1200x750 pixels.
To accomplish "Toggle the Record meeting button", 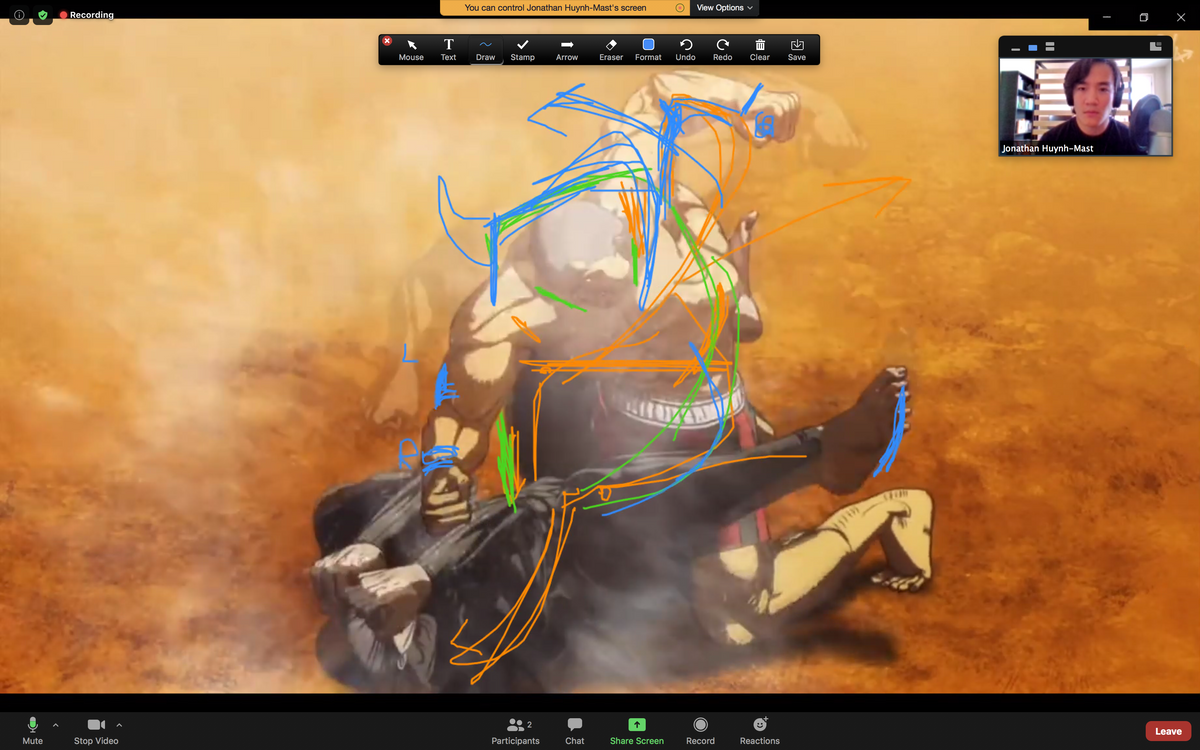I will point(700,730).
